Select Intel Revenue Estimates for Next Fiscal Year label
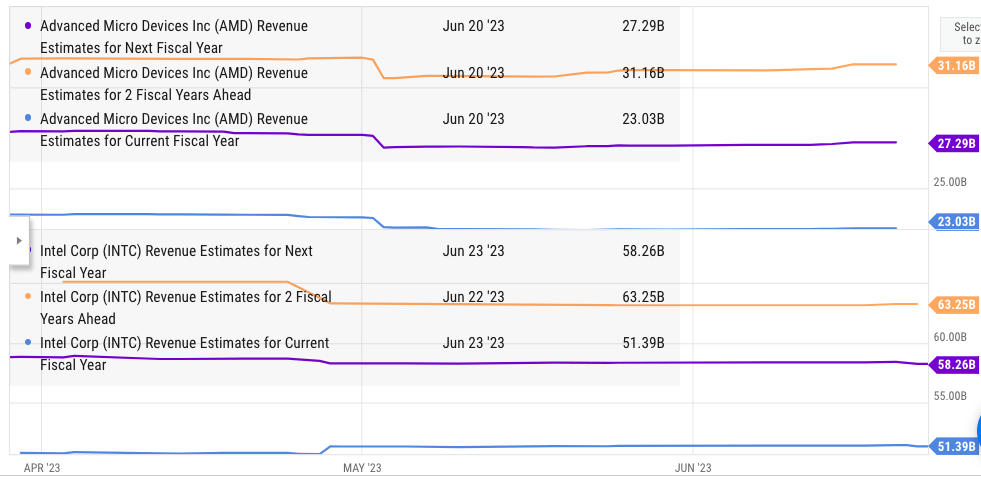Viewport: 981px width, 482px height. click(x=176, y=262)
